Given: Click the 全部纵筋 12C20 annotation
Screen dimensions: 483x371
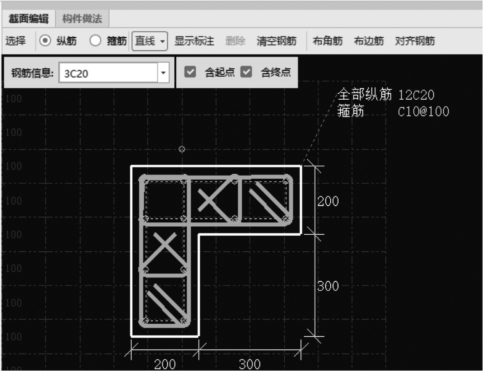Looking at the screenshot, I should 386,95.
